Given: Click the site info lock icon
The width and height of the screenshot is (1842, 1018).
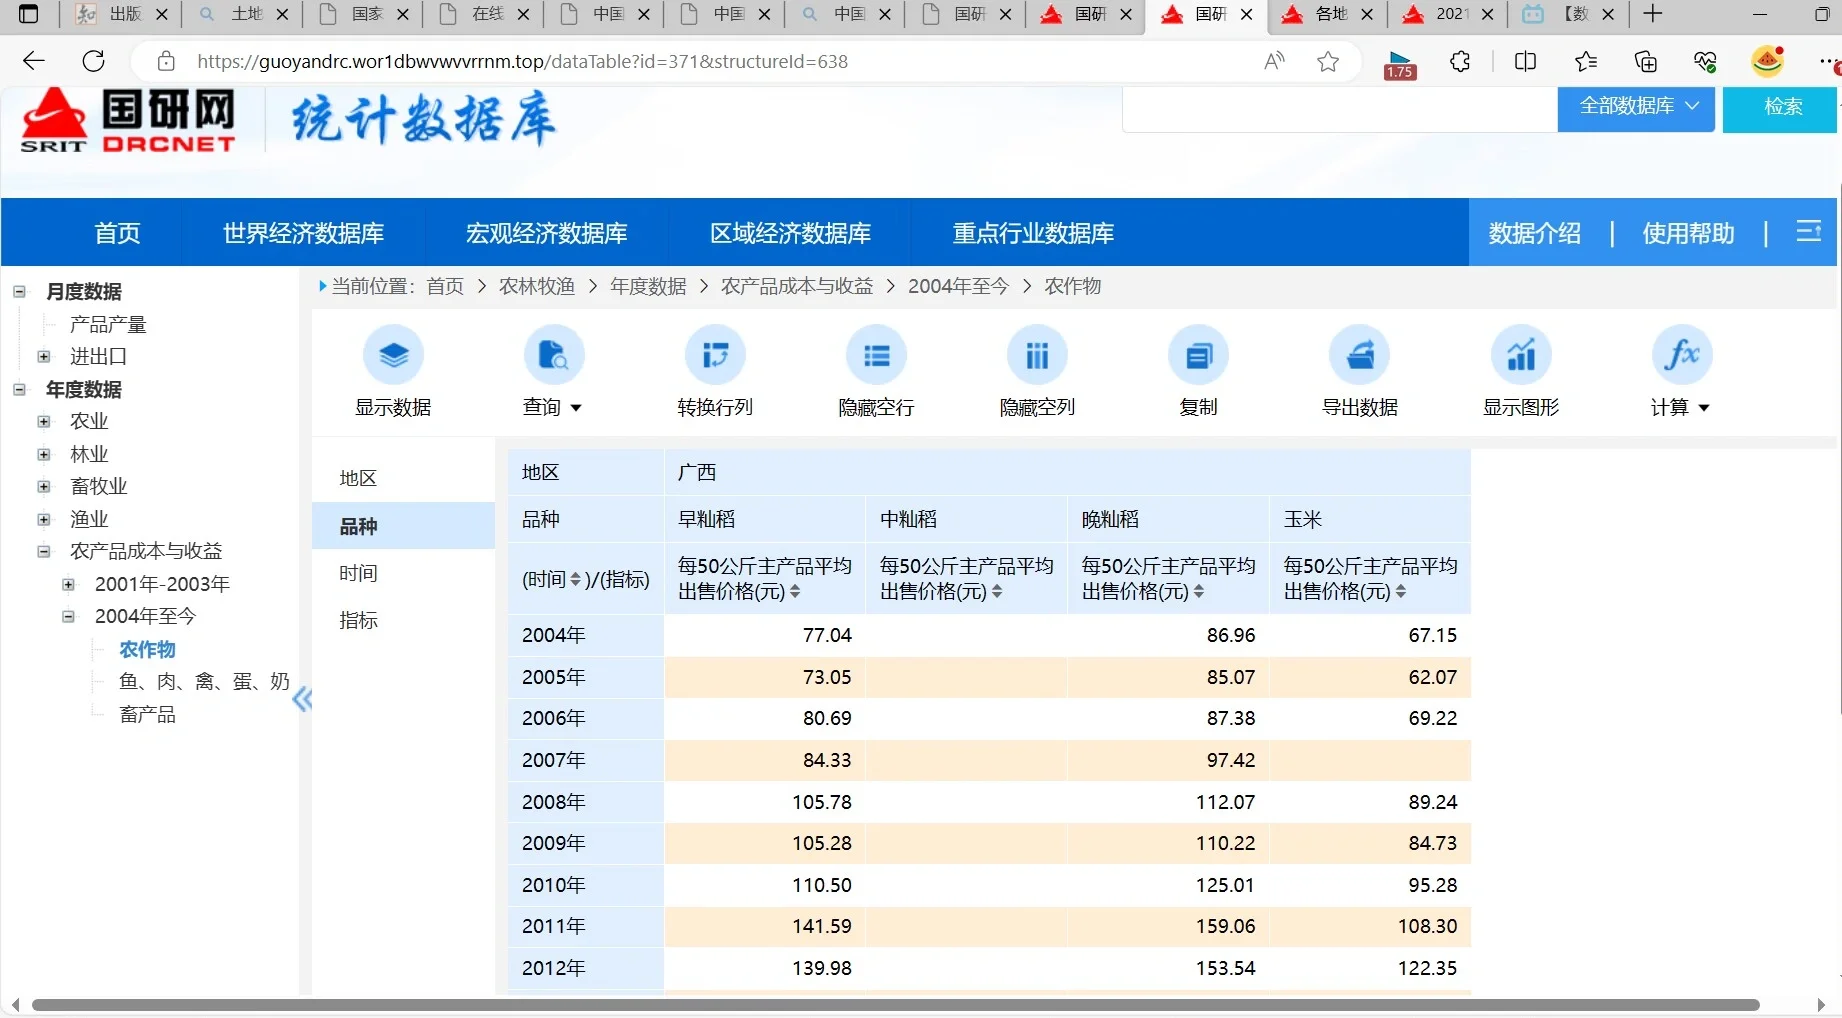Looking at the screenshot, I should [x=166, y=62].
